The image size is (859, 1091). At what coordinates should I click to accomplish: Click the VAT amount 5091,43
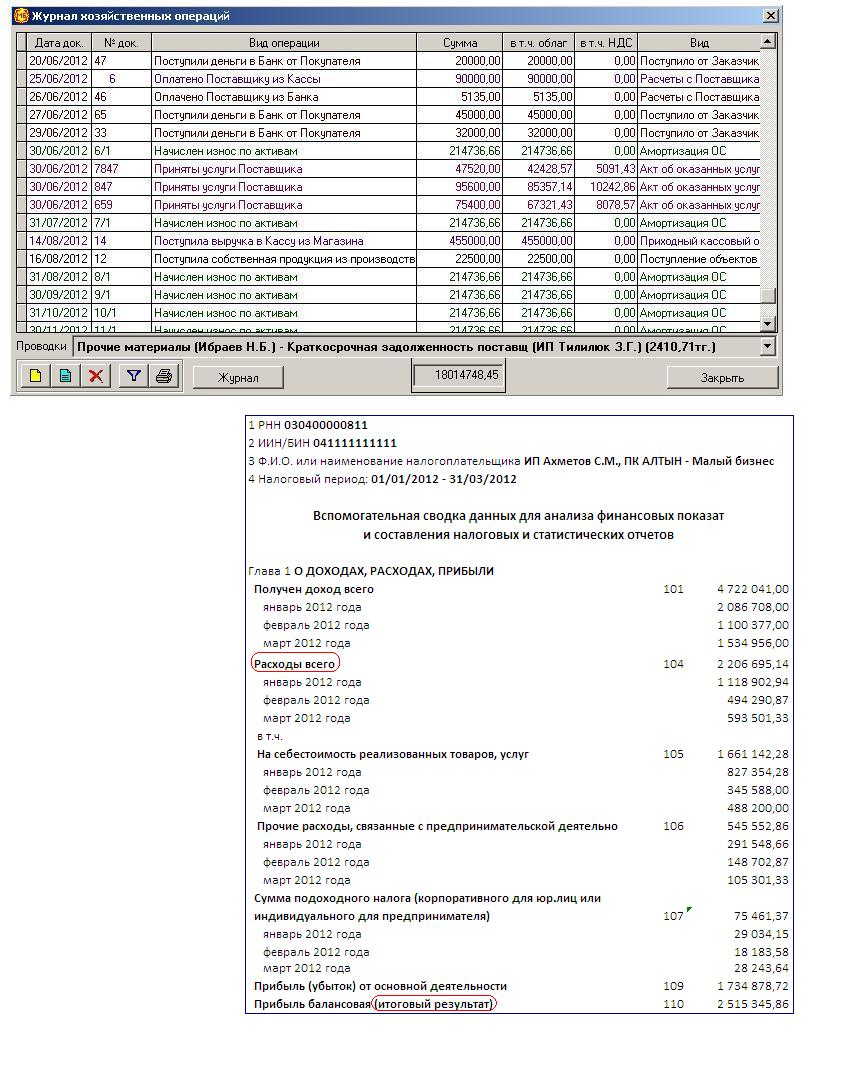[606, 169]
